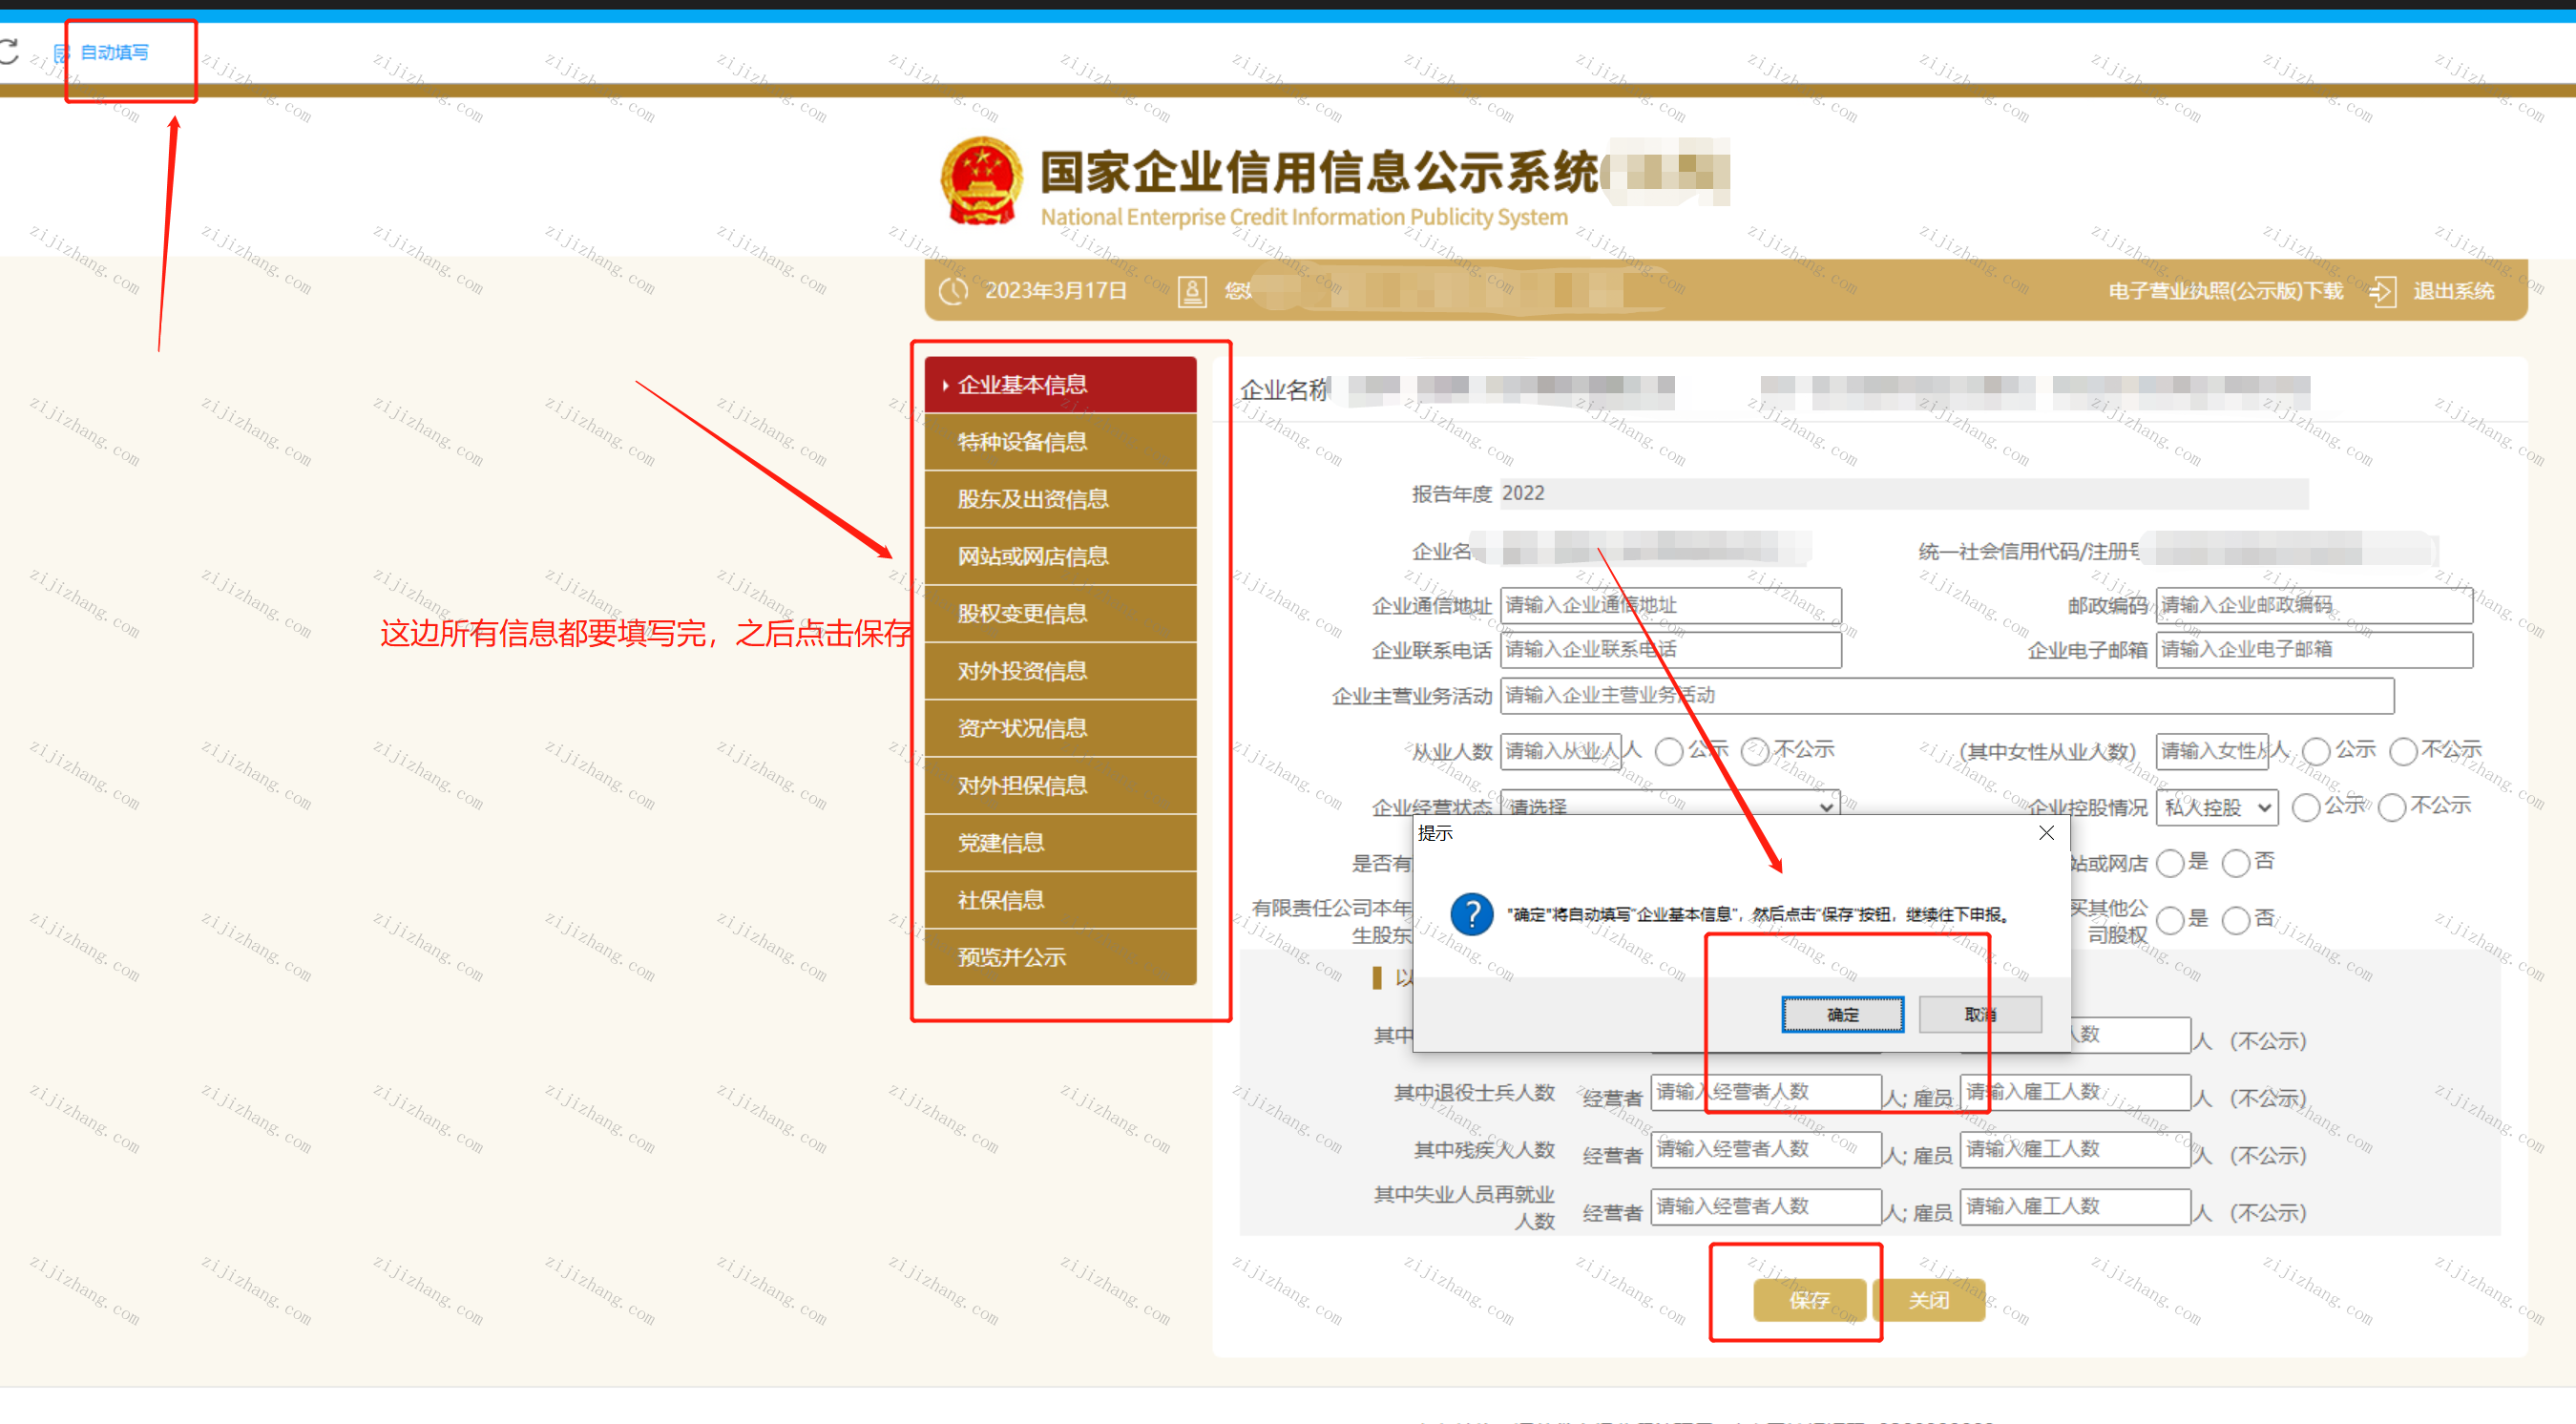Open 对外投资信息 menu item
This screenshot has width=2576, height=1424.
point(1060,671)
